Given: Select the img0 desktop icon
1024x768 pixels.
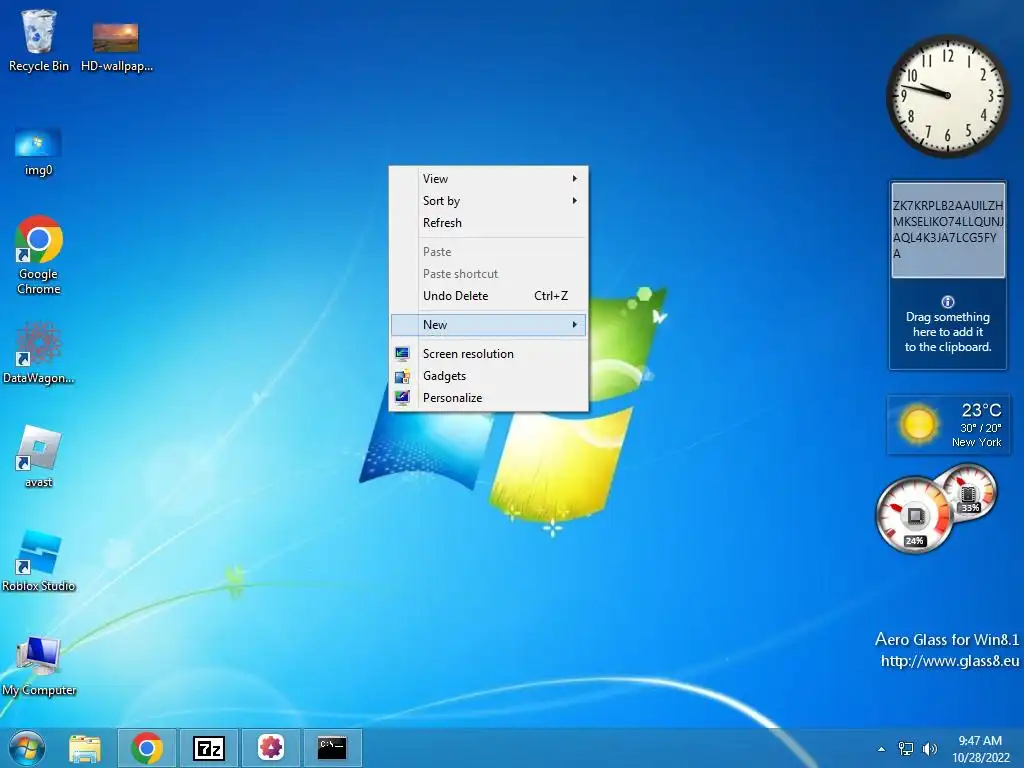Looking at the screenshot, I should tap(38, 152).
